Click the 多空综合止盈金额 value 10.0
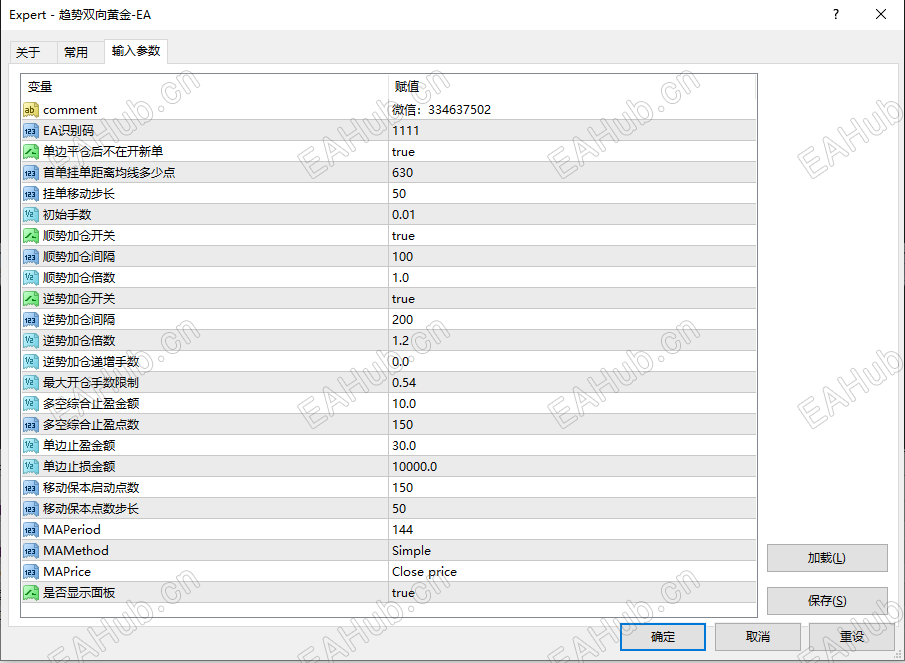Image resolution: width=905 pixels, height=663 pixels. tap(404, 404)
